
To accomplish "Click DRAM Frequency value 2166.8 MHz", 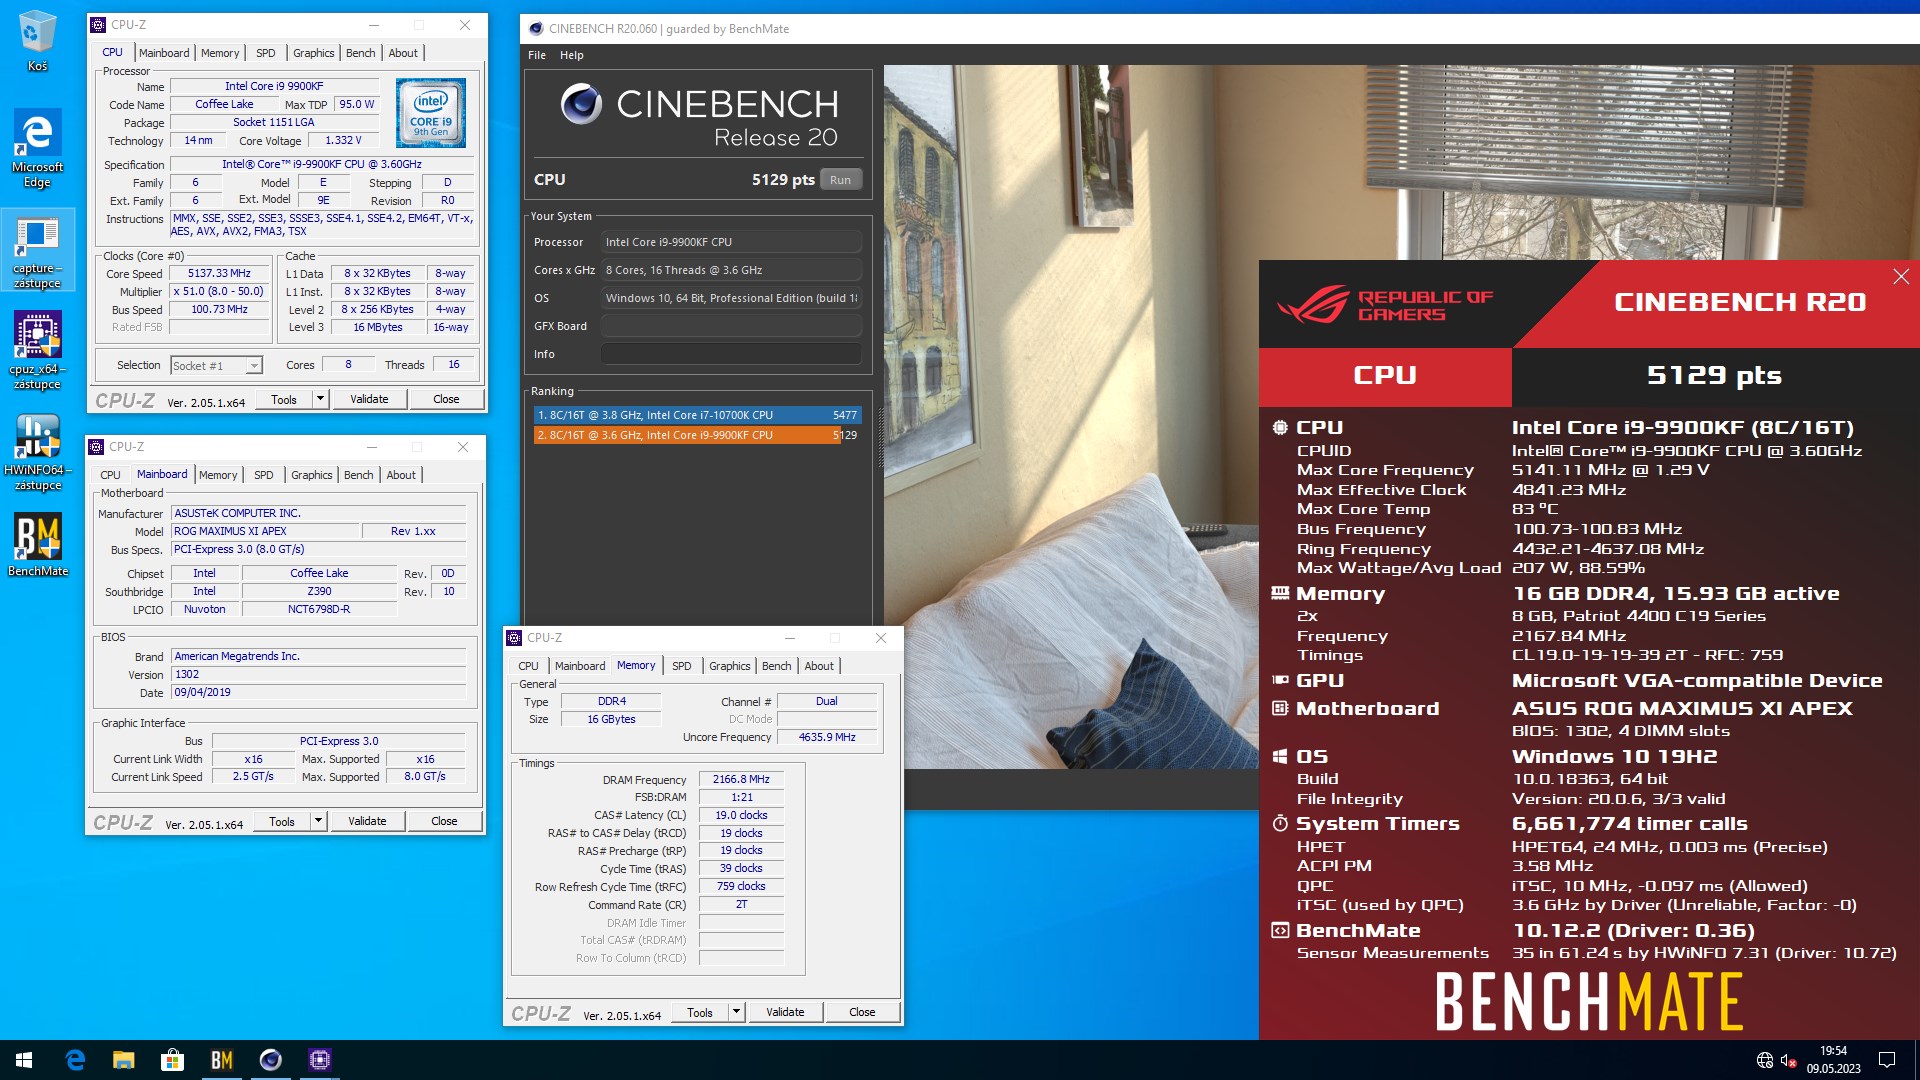I will pyautogui.click(x=741, y=779).
